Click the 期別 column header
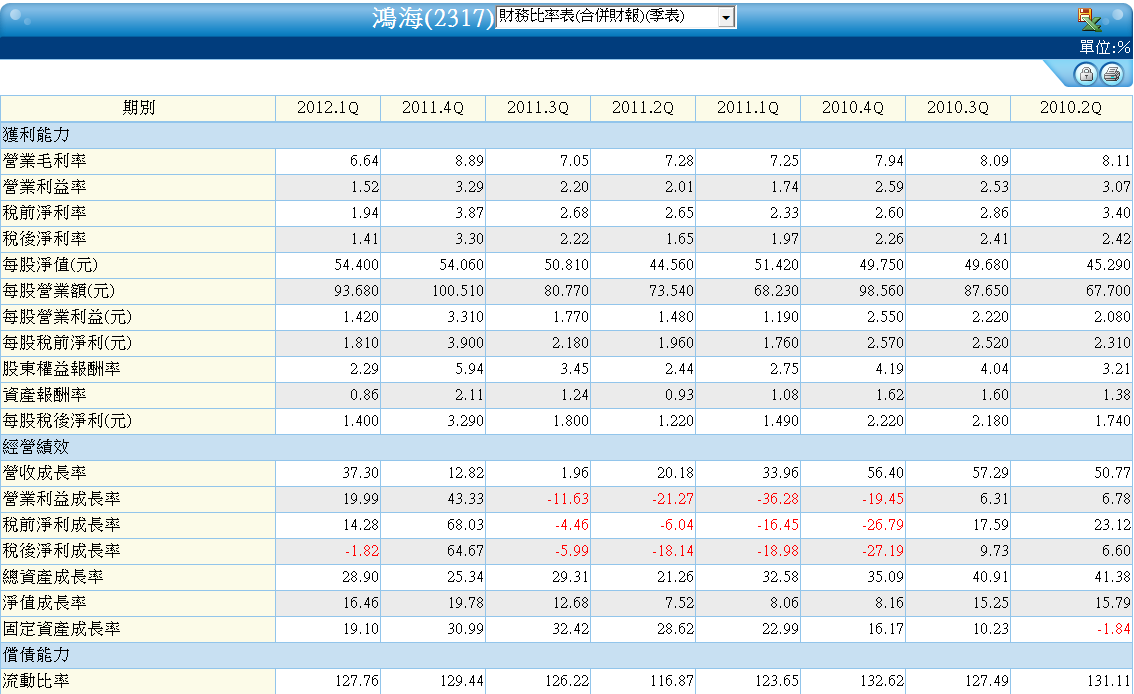The width and height of the screenshot is (1134, 694). [138, 108]
